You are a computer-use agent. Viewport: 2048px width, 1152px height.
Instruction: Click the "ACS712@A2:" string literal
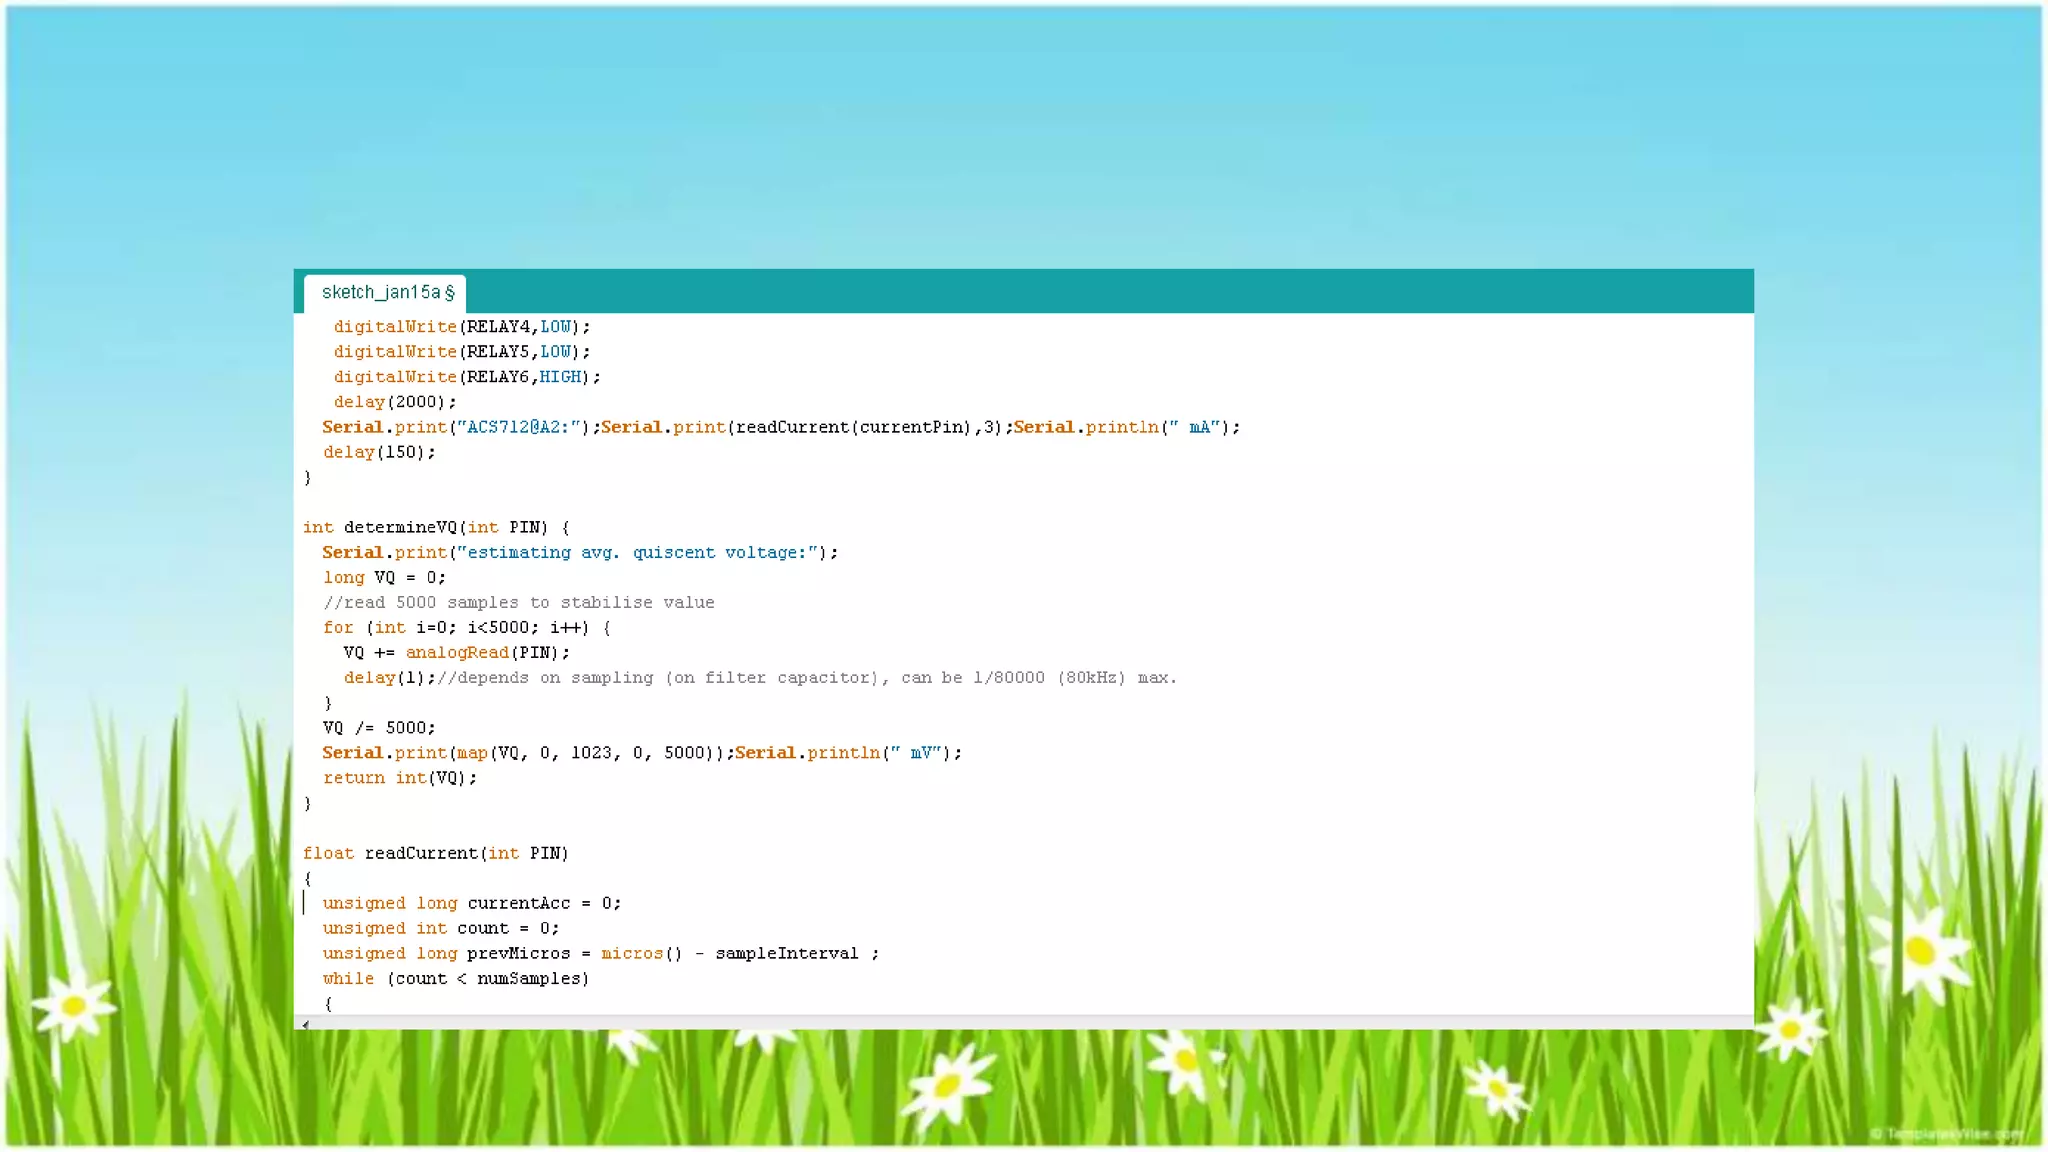[x=519, y=427]
